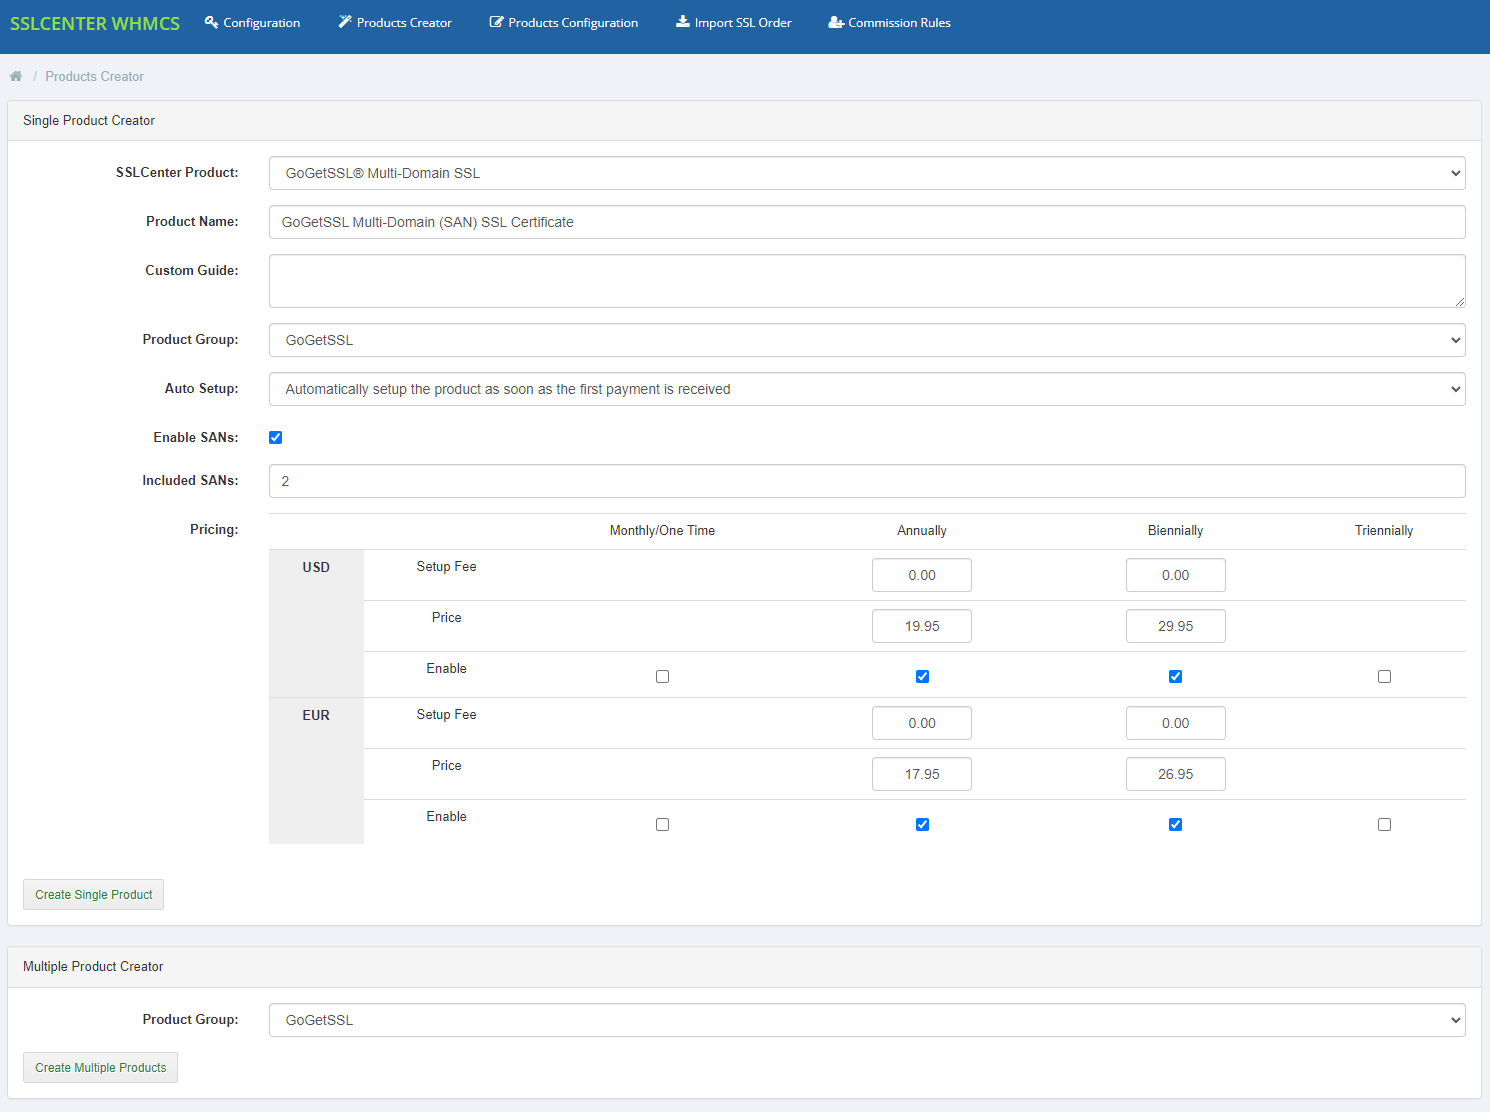Open the SSLCenter Product dropdown

[867, 173]
